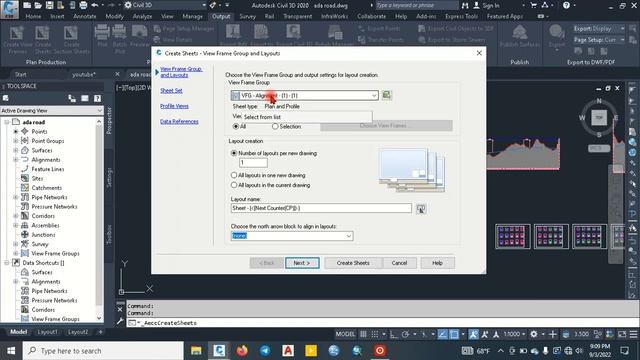Image resolution: width=640 pixels, height=360 pixels.
Task: Click the Help button in dialog
Action: (x=437, y=263)
